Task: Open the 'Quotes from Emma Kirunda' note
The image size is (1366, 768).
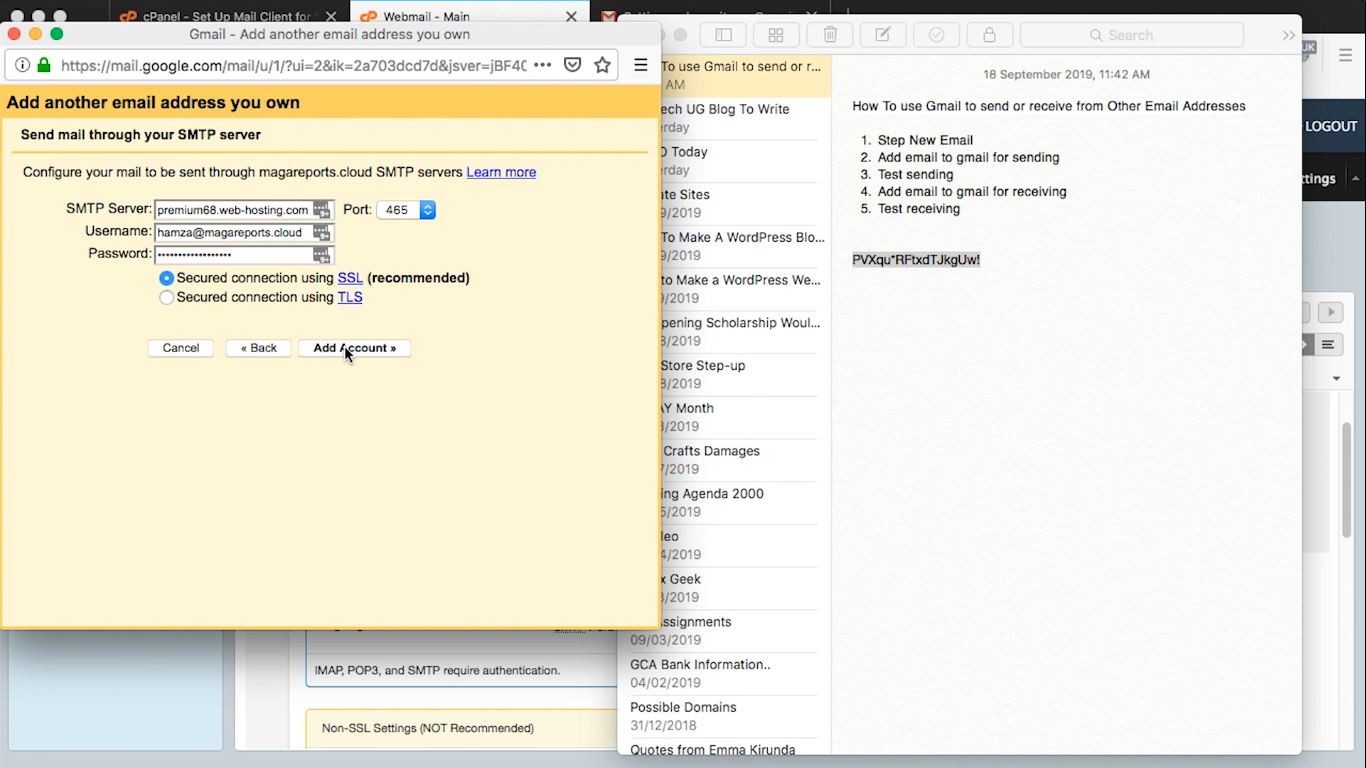Action: click(724, 748)
